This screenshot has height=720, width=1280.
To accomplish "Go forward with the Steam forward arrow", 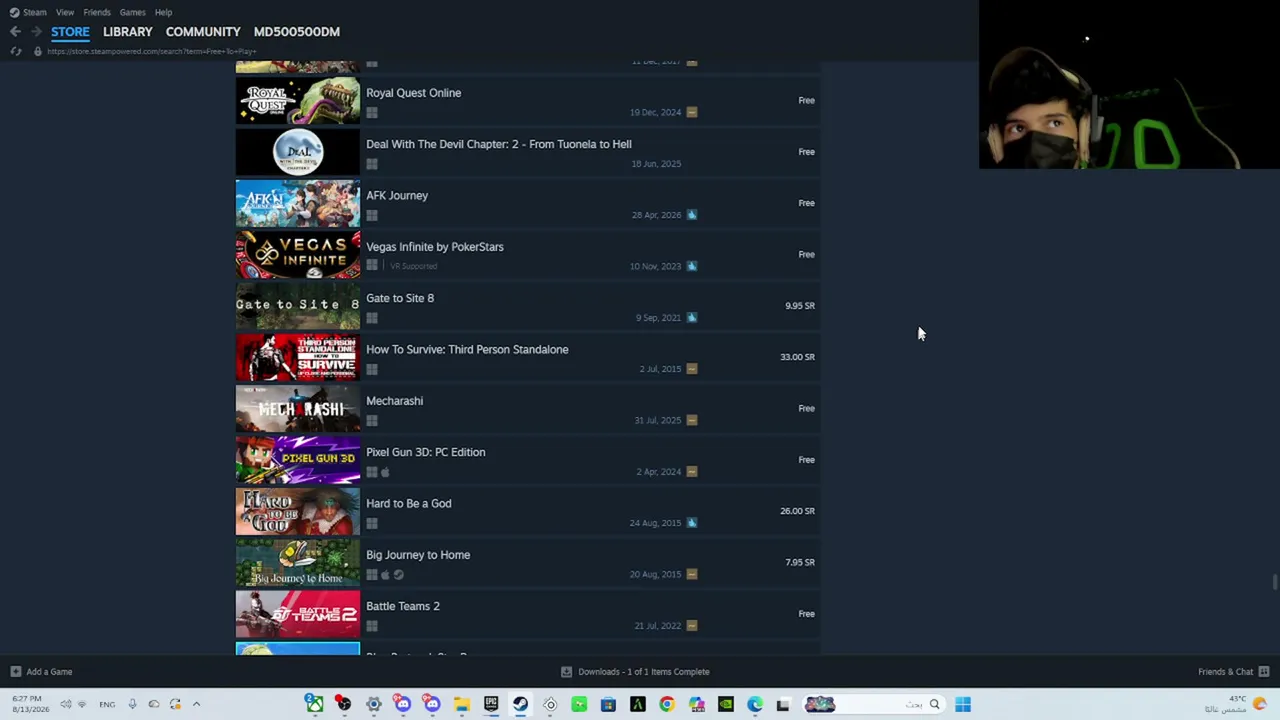I will (36, 32).
